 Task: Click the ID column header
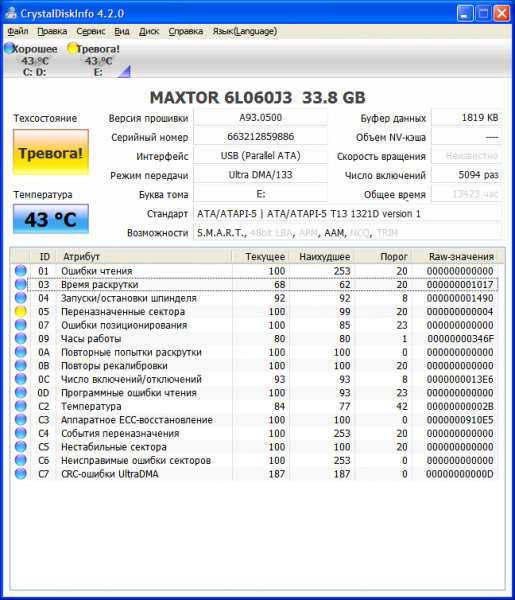point(43,256)
